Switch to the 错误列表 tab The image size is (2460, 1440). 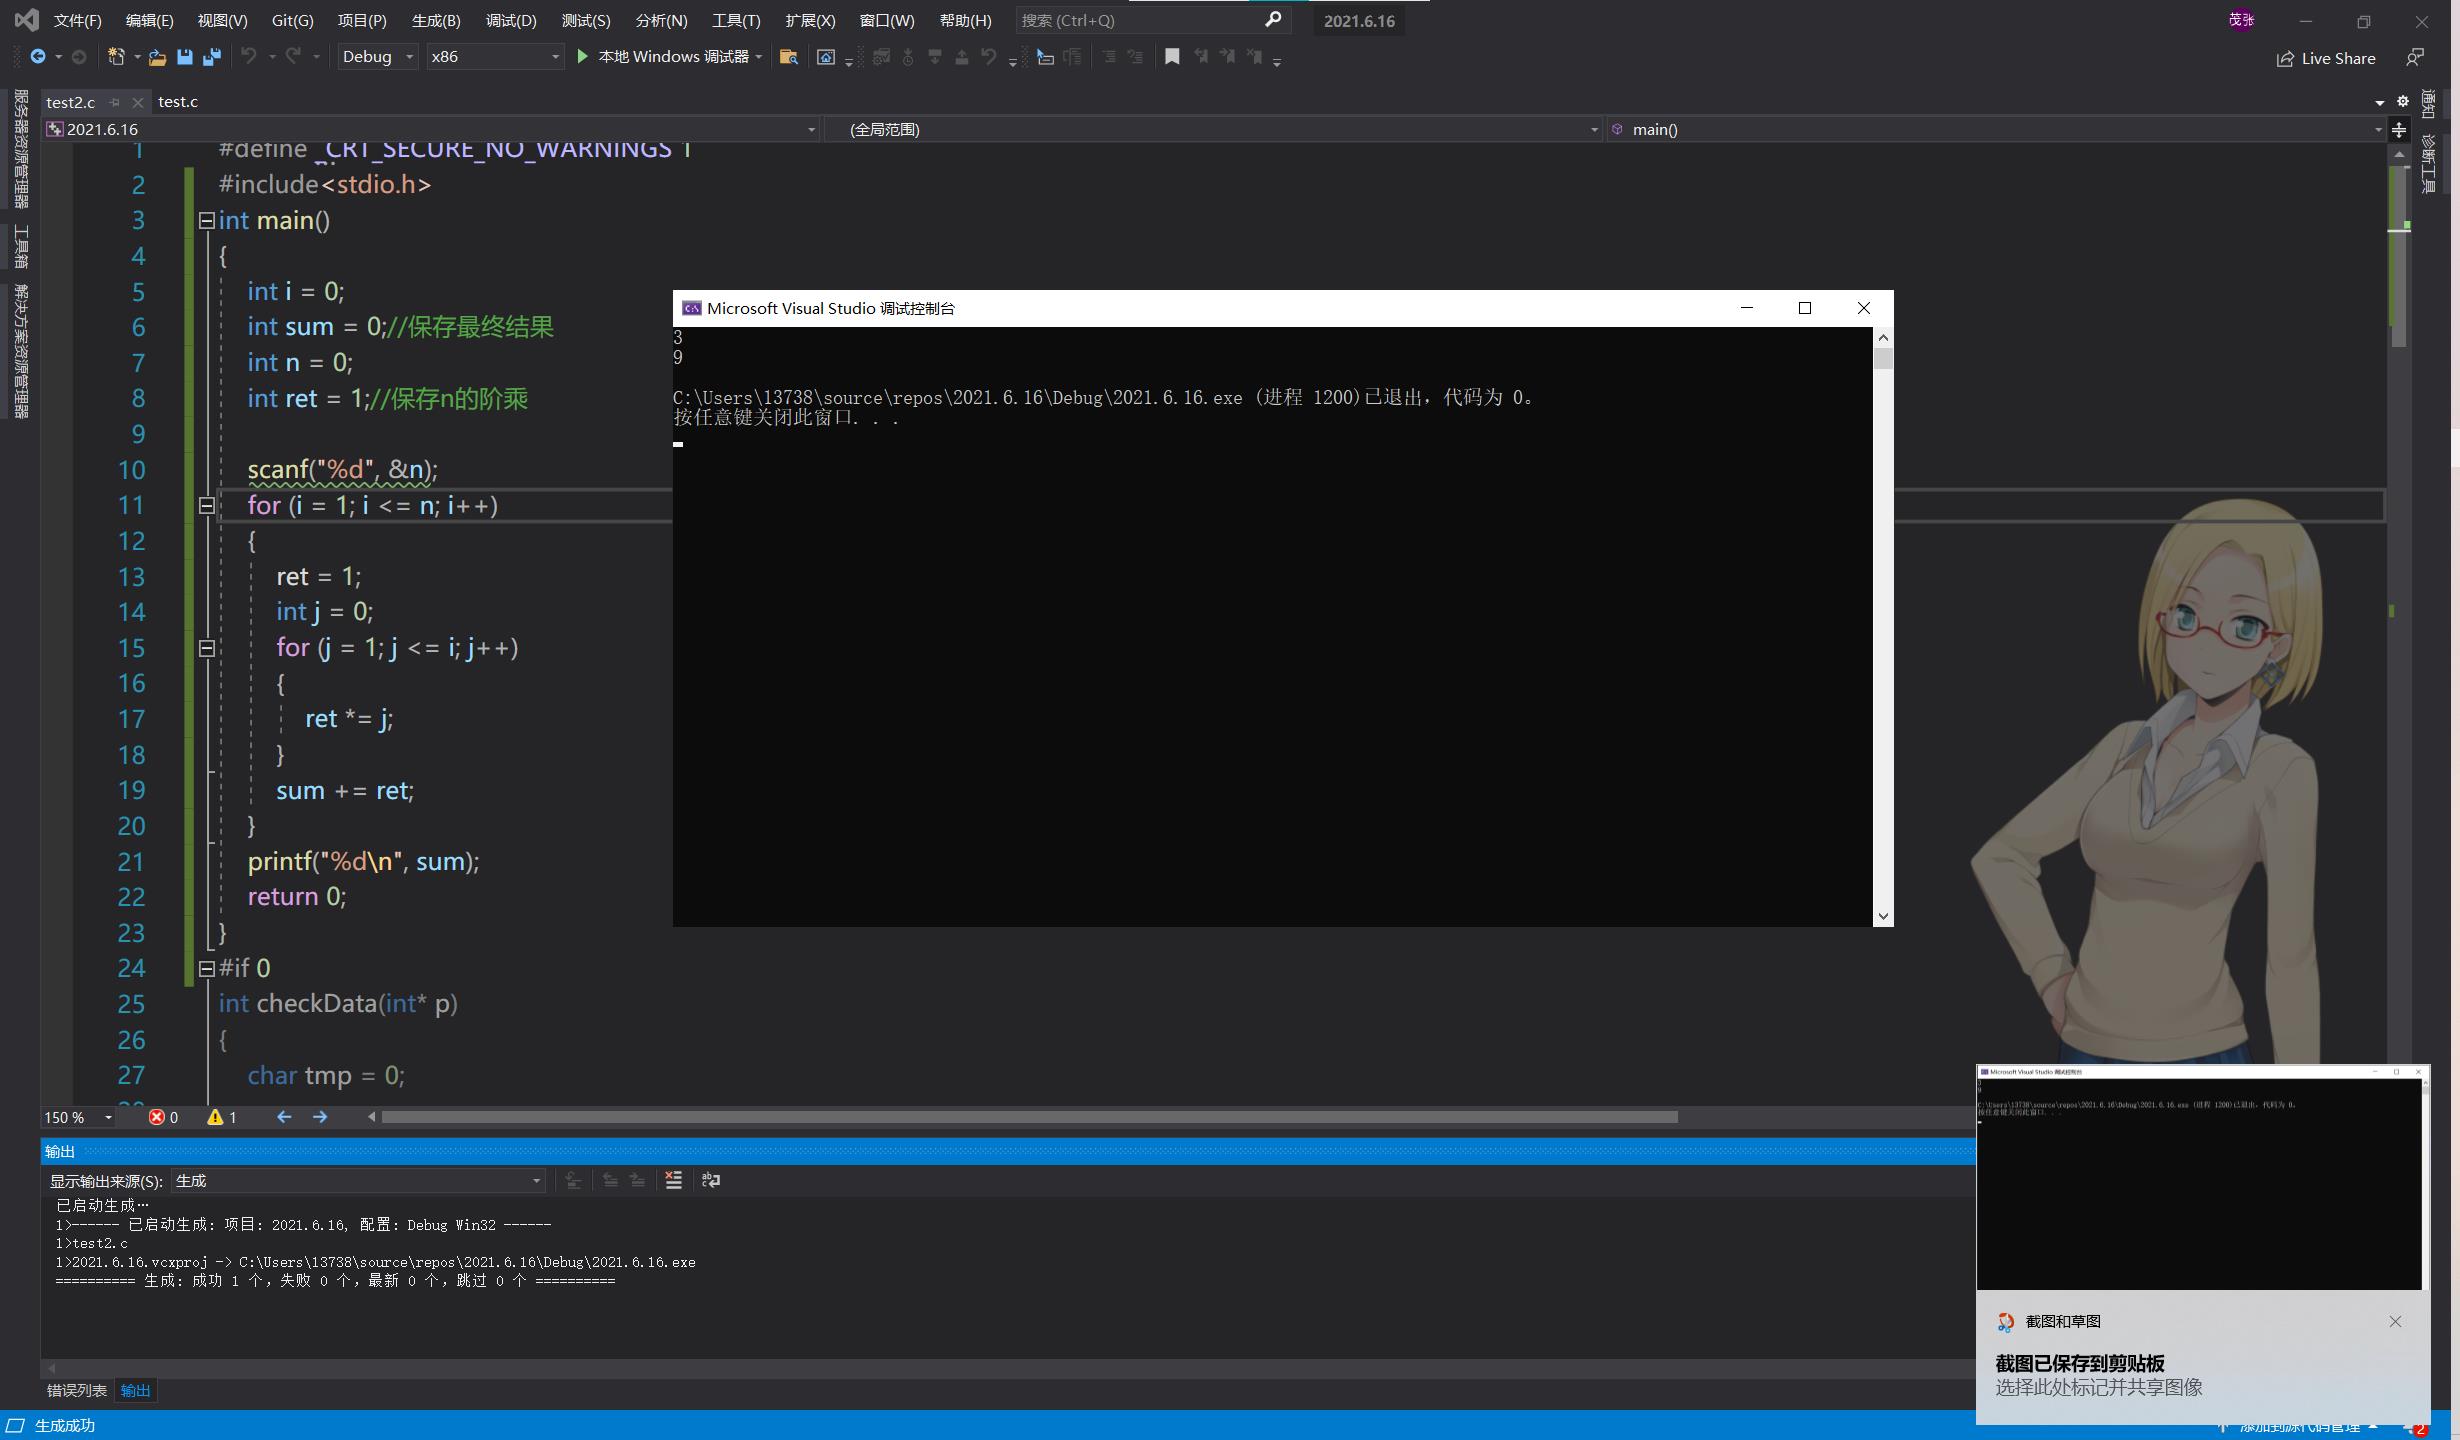[77, 1391]
